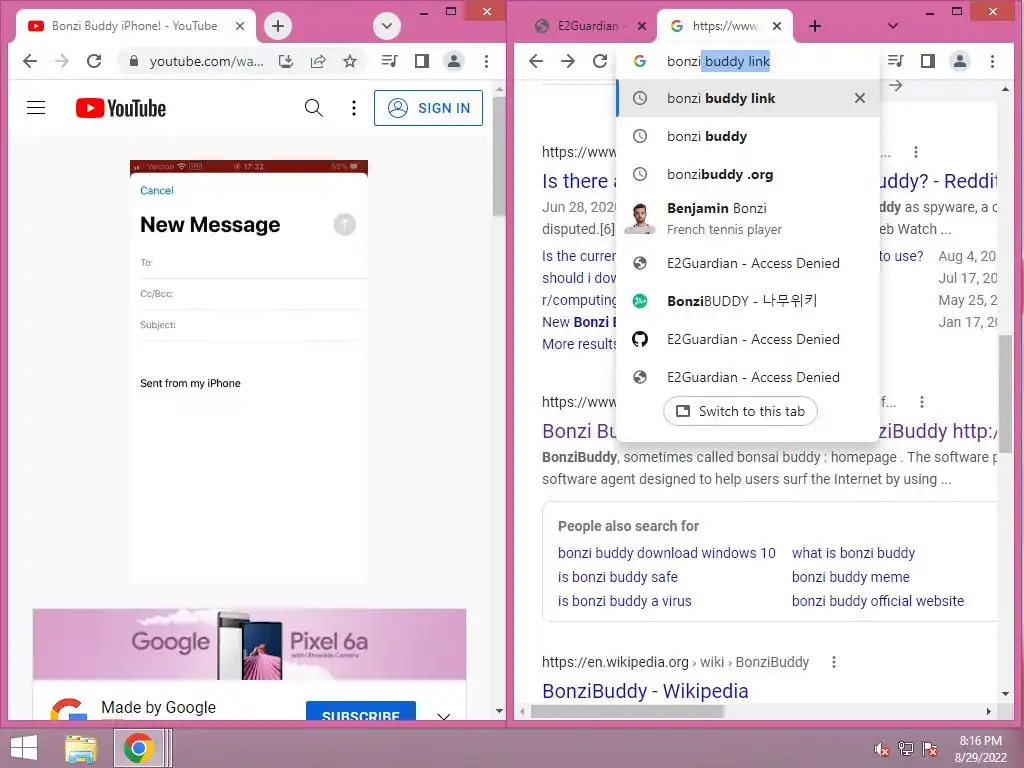
Task: Reload the Google search page
Action: pos(600,61)
